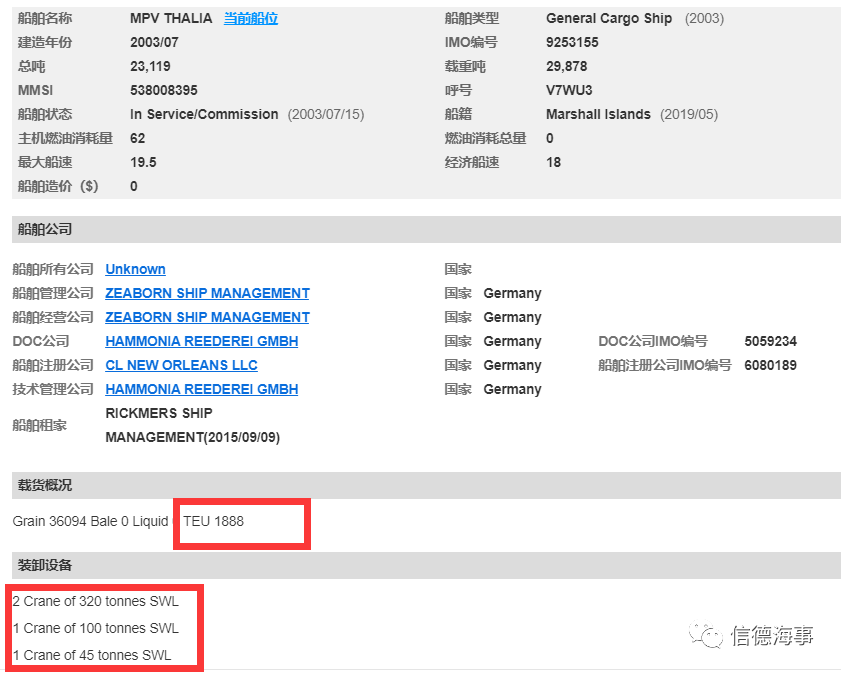Select the 船籍 label
This screenshot has width=841, height=673.
458,114
